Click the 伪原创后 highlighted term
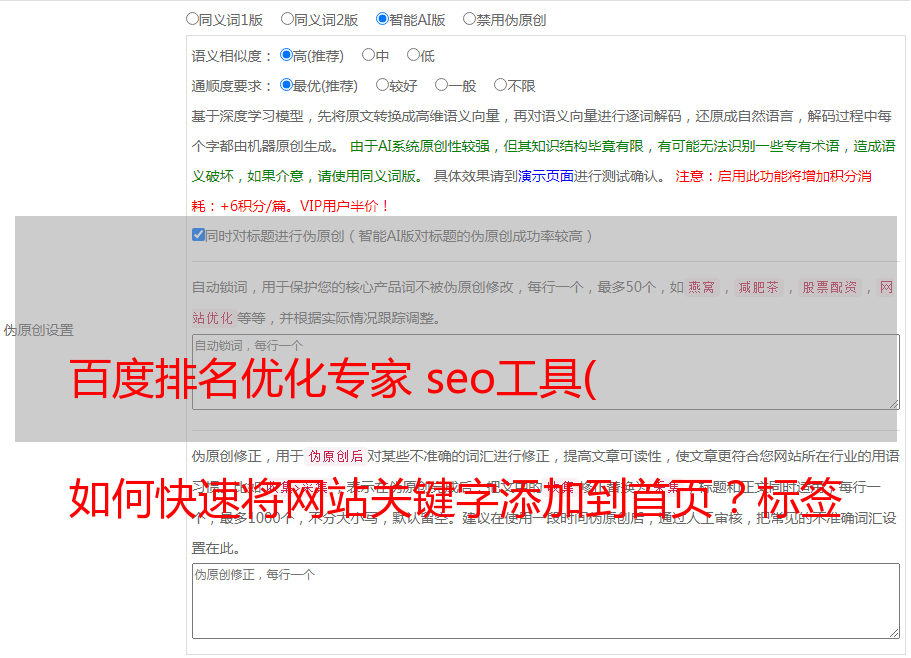Viewport: 911px width, 658px height. point(336,456)
